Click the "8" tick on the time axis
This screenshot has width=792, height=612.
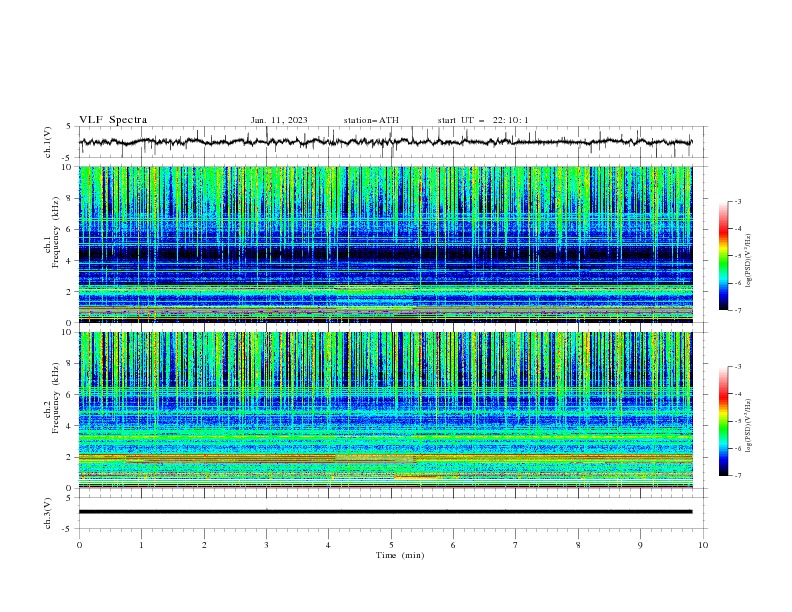(578, 545)
